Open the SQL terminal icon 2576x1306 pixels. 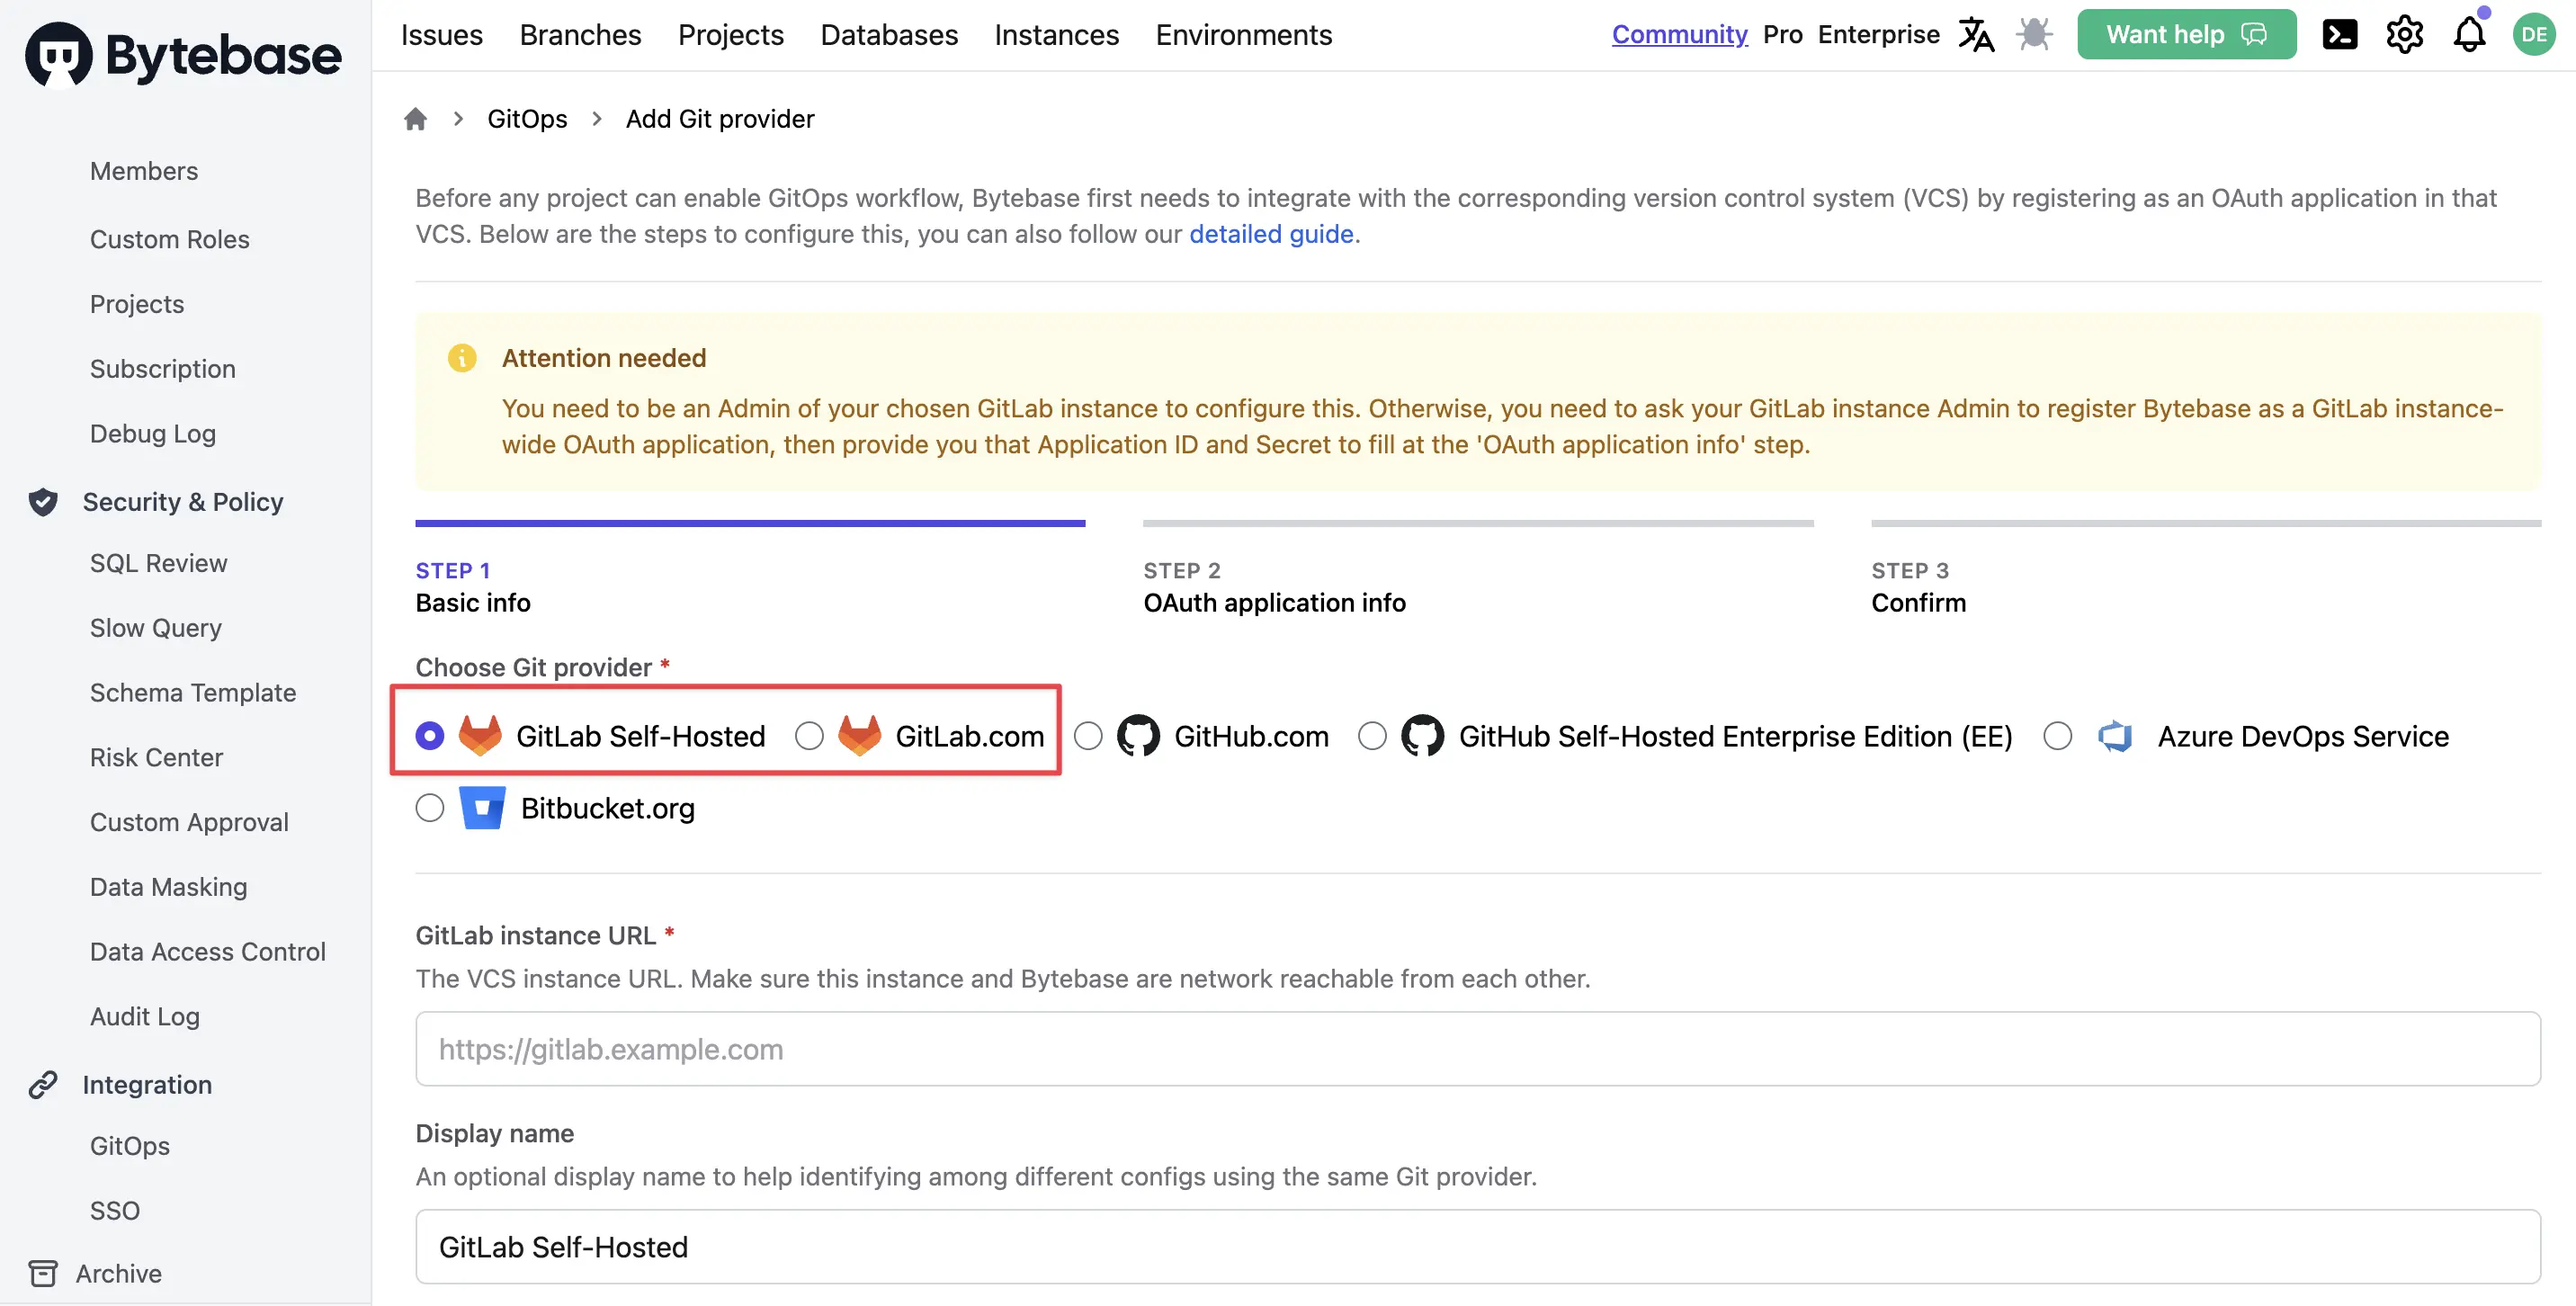click(x=2339, y=34)
